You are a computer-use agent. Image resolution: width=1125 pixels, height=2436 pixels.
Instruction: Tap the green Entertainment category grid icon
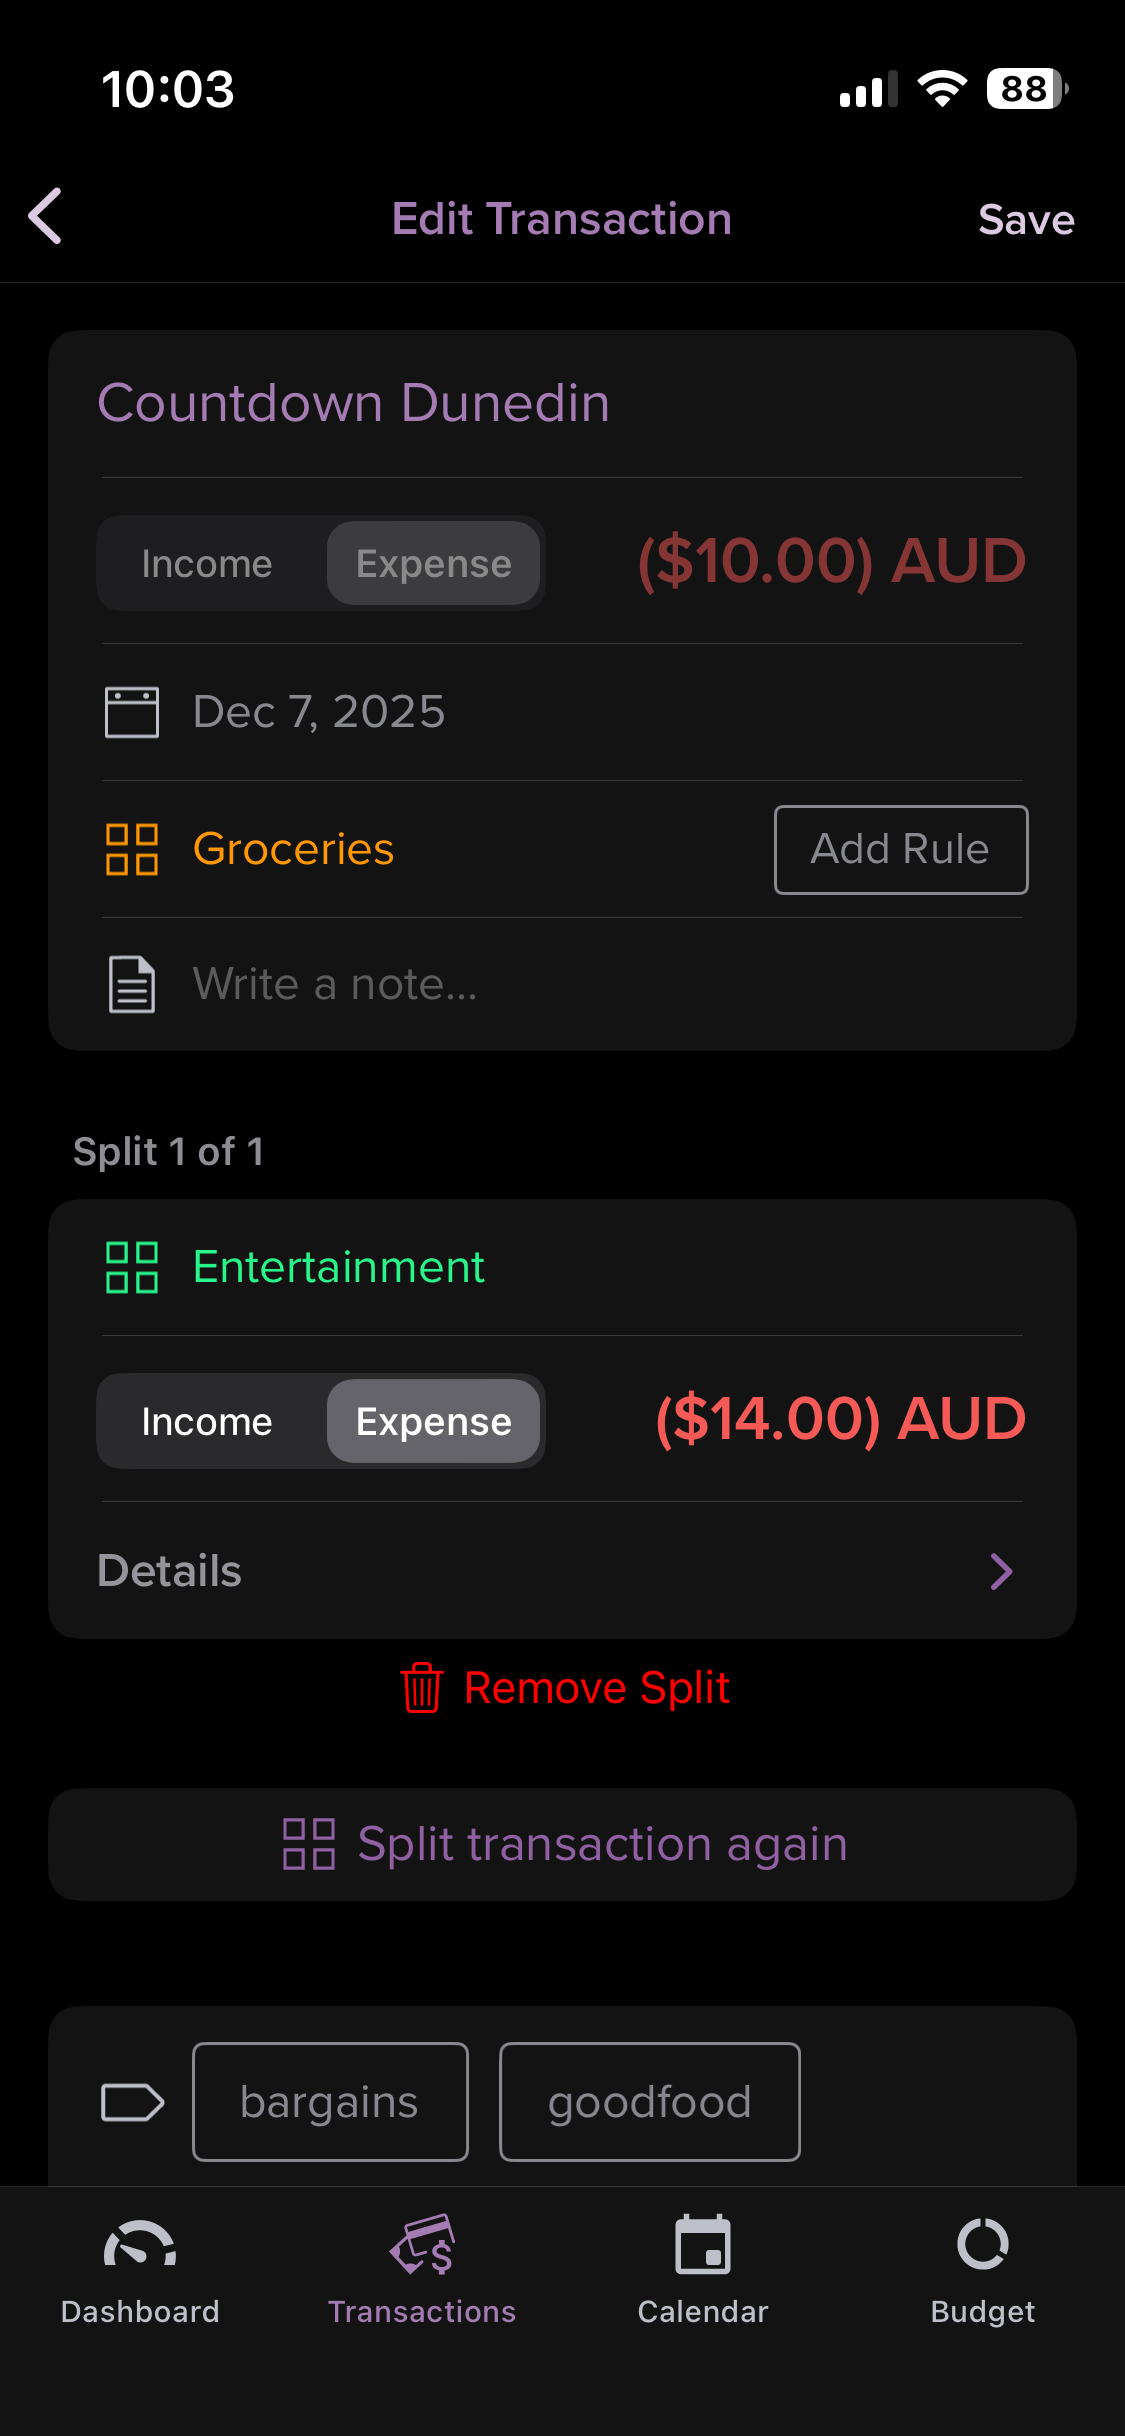[132, 1268]
